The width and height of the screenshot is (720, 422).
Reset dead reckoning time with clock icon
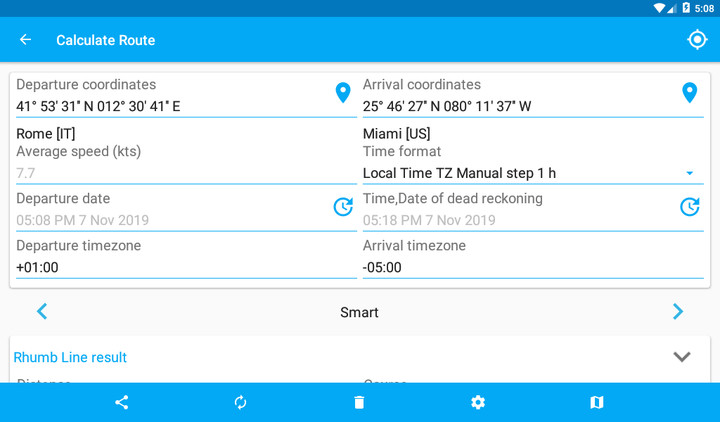click(x=689, y=207)
